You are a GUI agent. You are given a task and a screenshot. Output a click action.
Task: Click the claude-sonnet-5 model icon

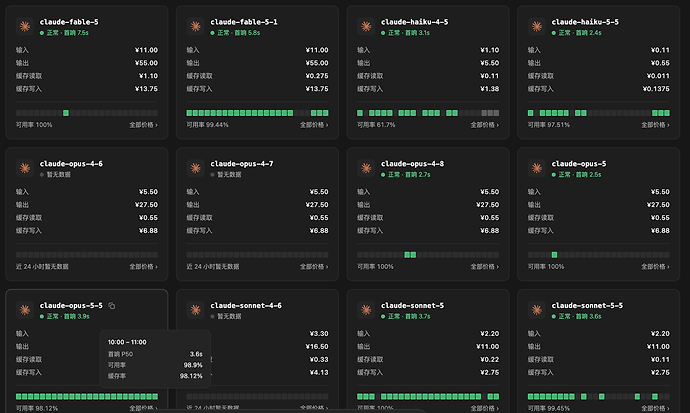pyautogui.click(x=366, y=310)
